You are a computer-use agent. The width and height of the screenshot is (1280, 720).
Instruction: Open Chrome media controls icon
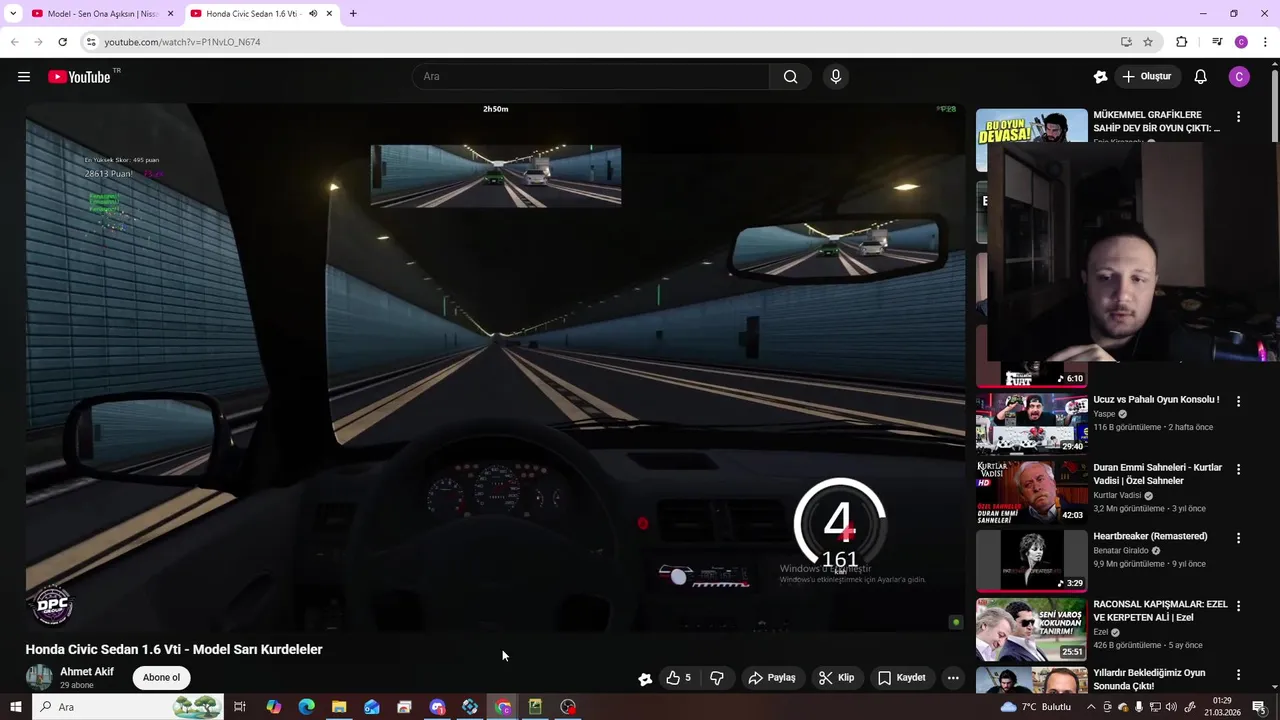pos(1217,42)
